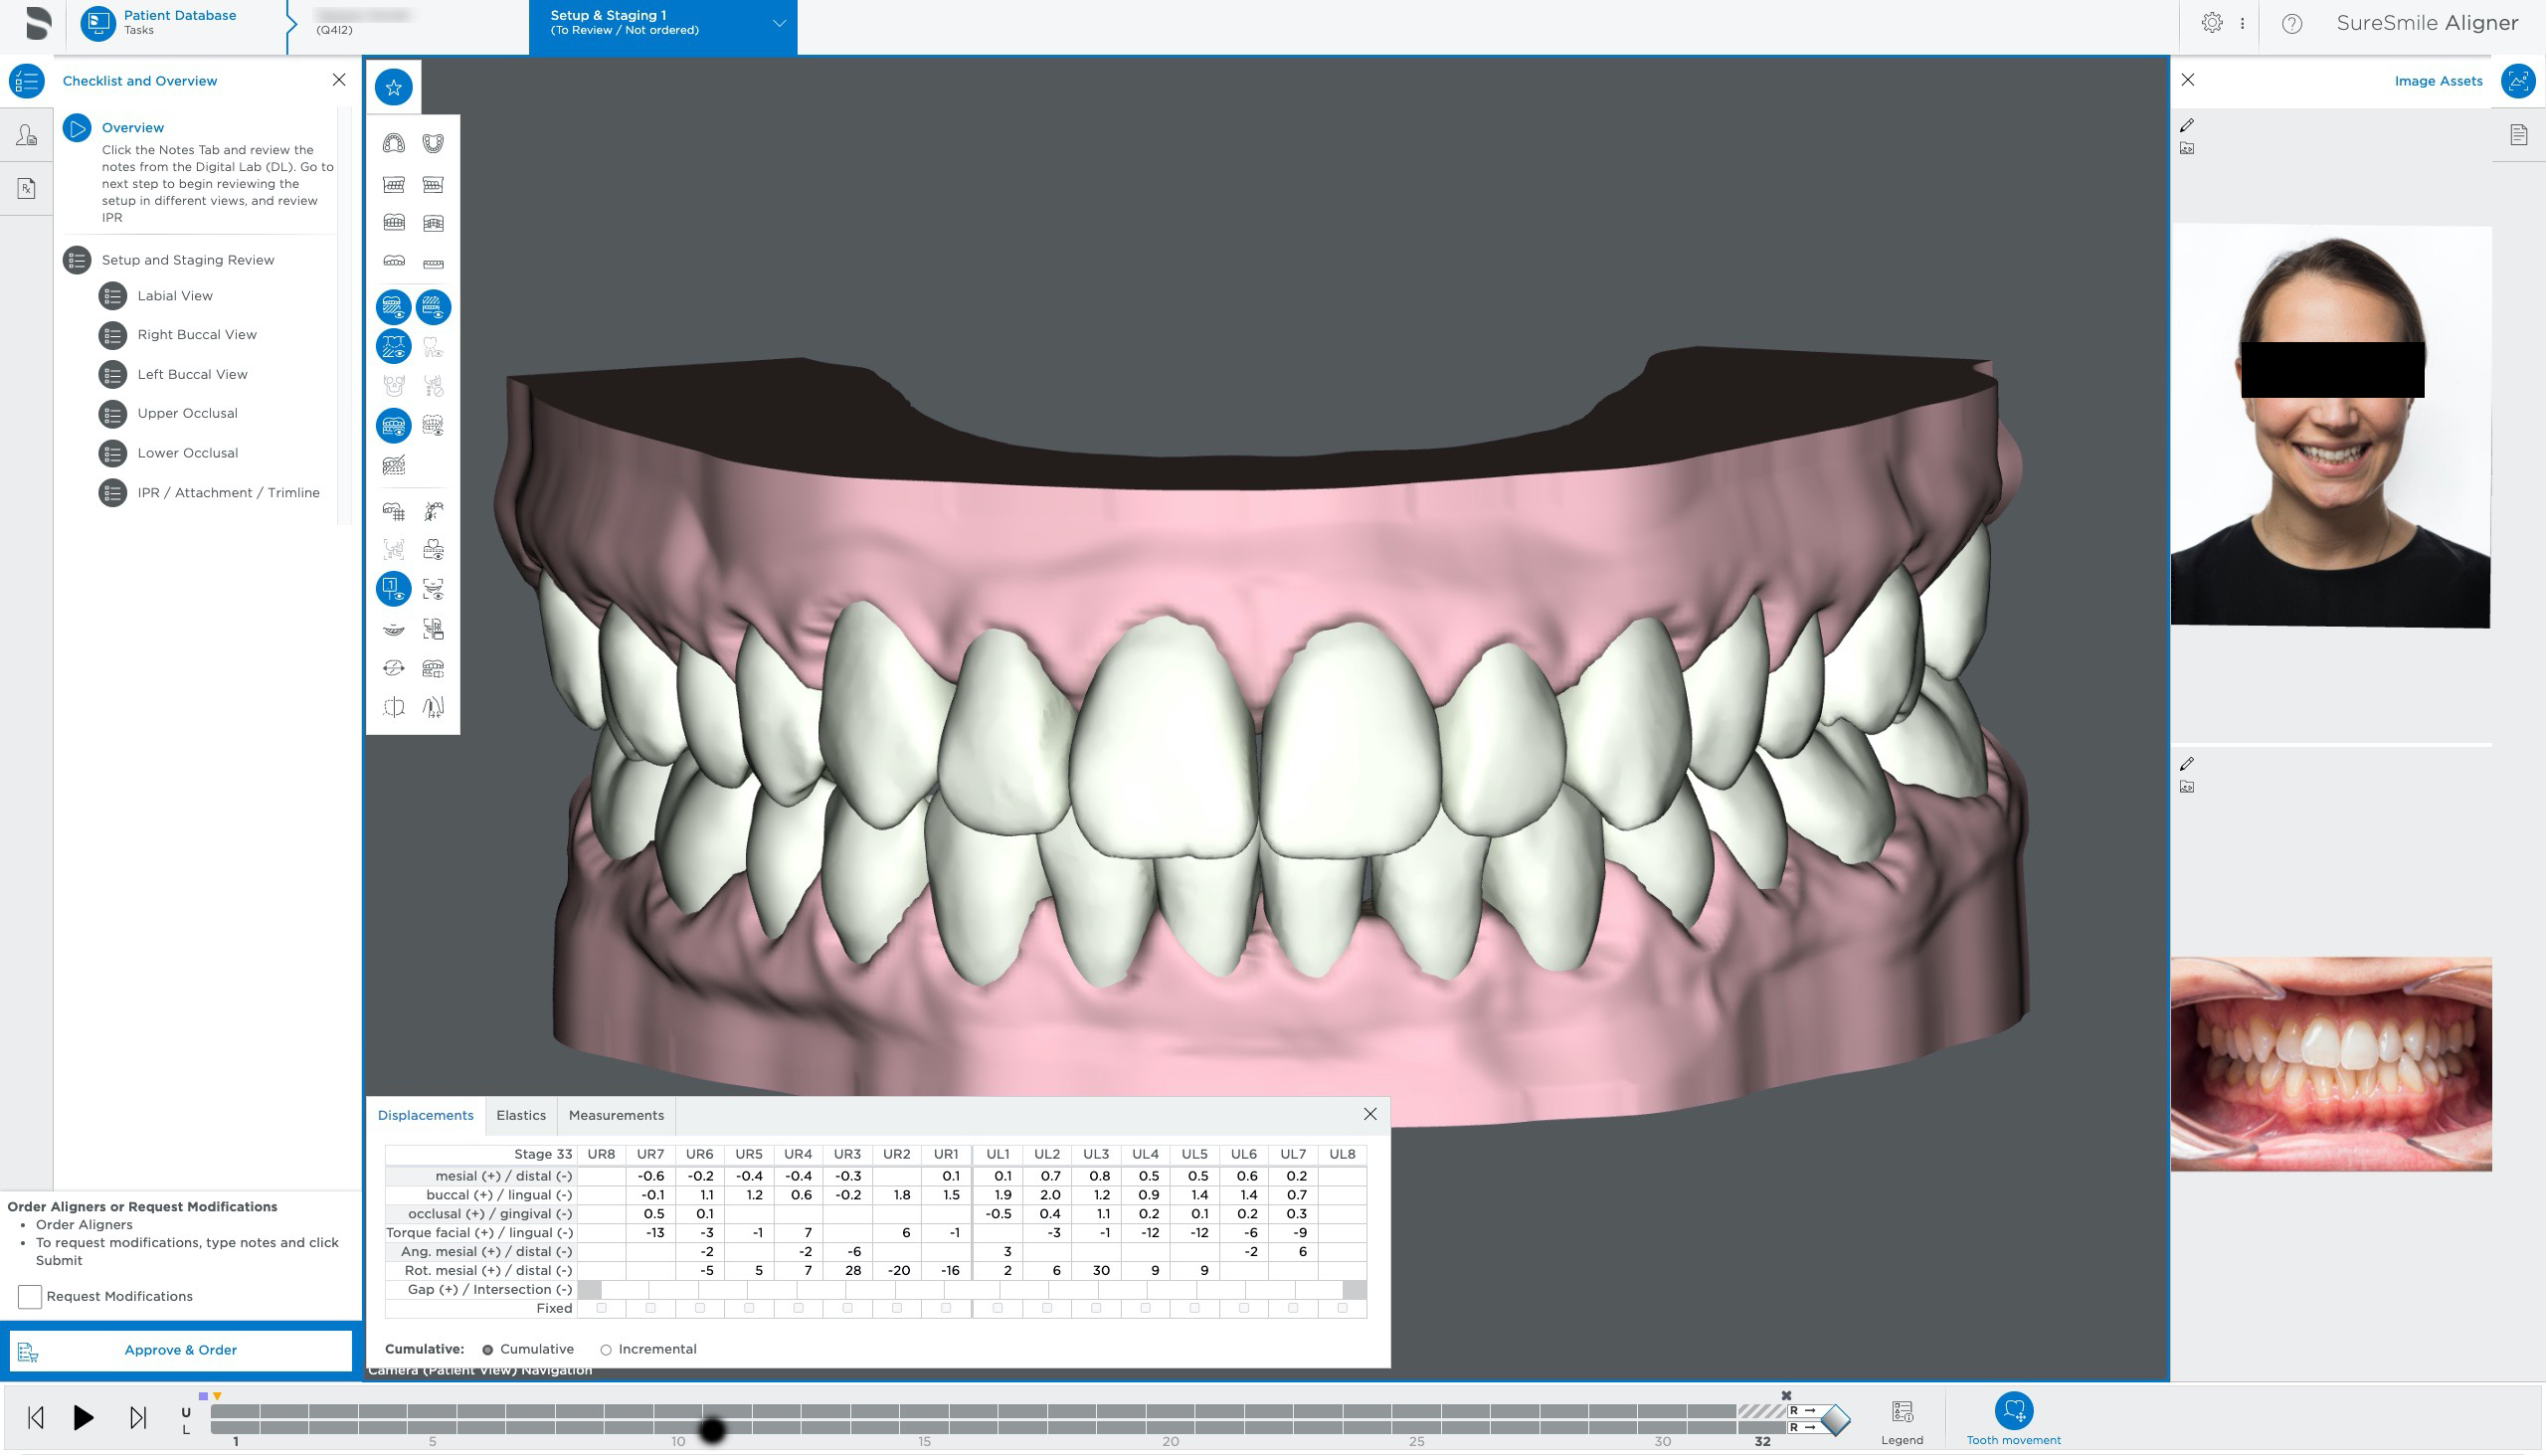Click the Approve & Order button
The image size is (2546, 1456).
point(180,1350)
